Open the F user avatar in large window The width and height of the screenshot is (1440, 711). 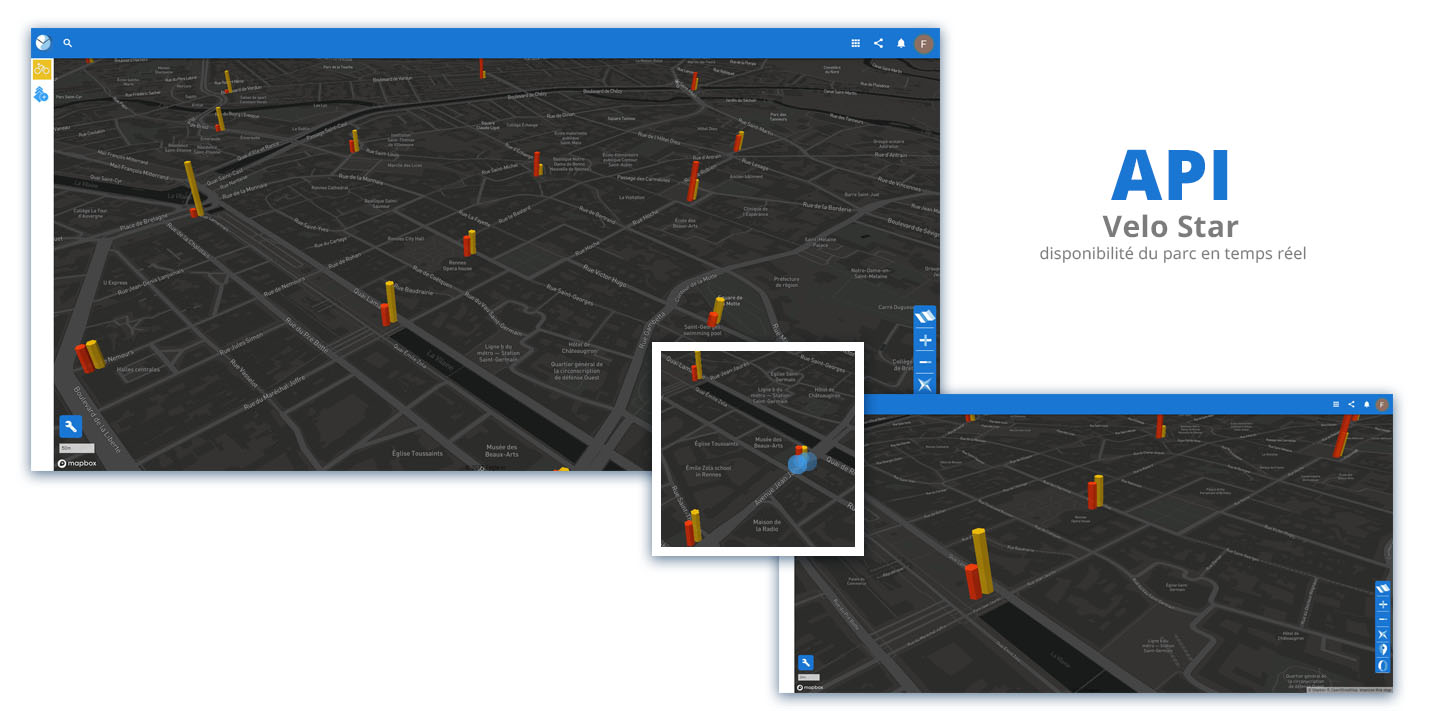pyautogui.click(x=924, y=43)
